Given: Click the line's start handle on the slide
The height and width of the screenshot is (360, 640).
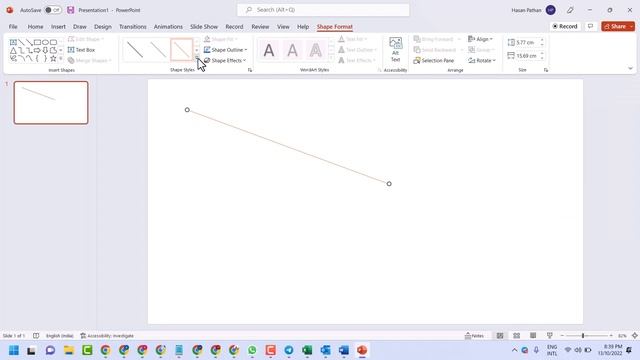Looking at the screenshot, I should tap(187, 110).
